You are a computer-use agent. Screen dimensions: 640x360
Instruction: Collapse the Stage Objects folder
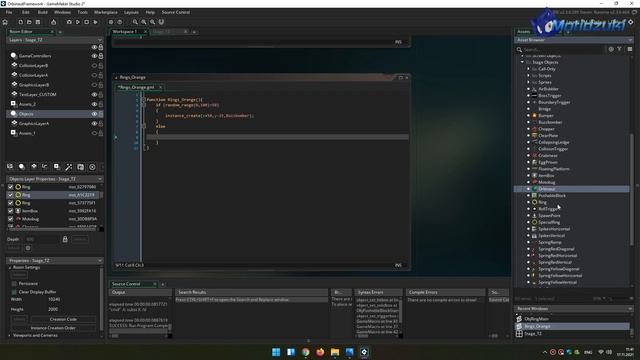click(x=522, y=62)
